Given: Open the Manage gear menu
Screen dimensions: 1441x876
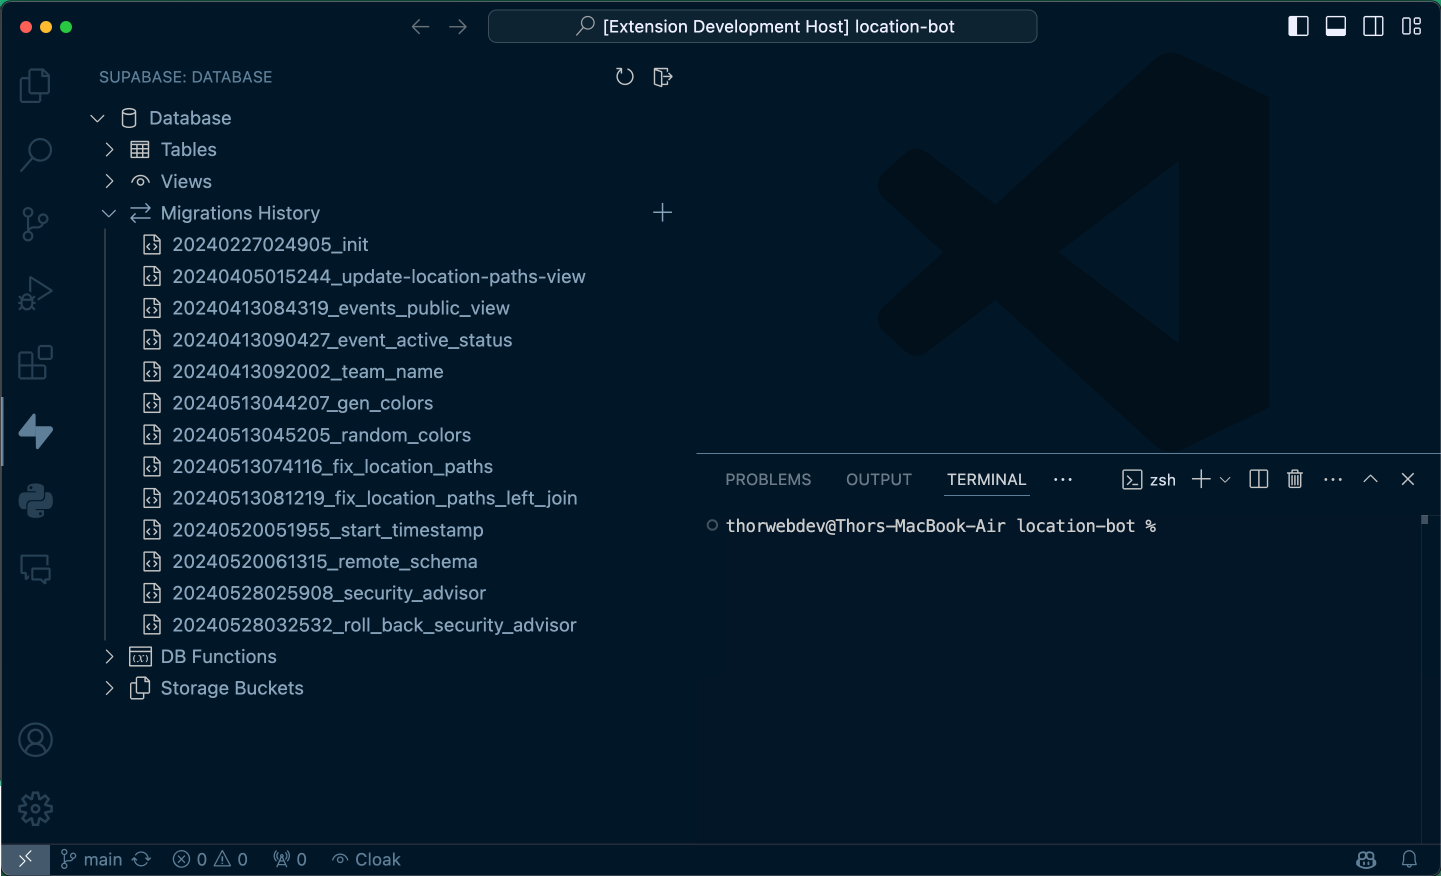Looking at the screenshot, I should [x=35, y=808].
